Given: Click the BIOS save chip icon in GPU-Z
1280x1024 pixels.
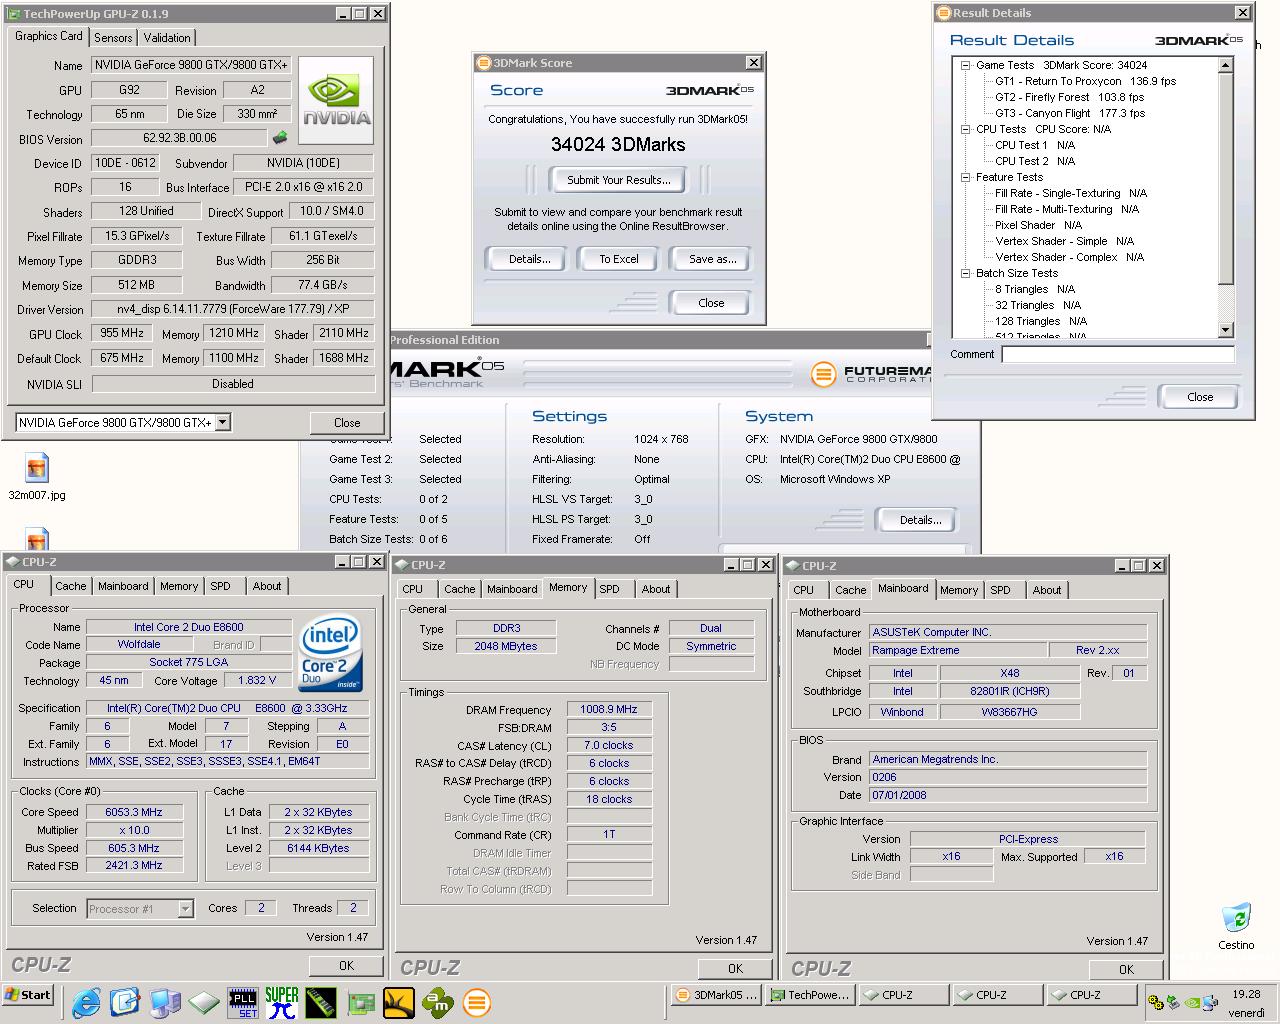Looking at the screenshot, I should (281, 138).
